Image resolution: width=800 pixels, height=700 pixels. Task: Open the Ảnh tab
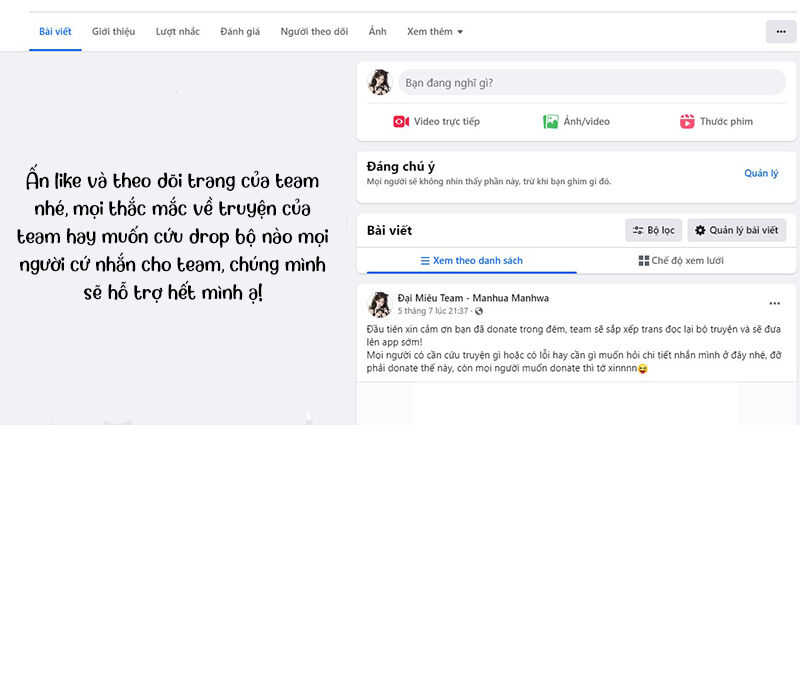pos(377,31)
